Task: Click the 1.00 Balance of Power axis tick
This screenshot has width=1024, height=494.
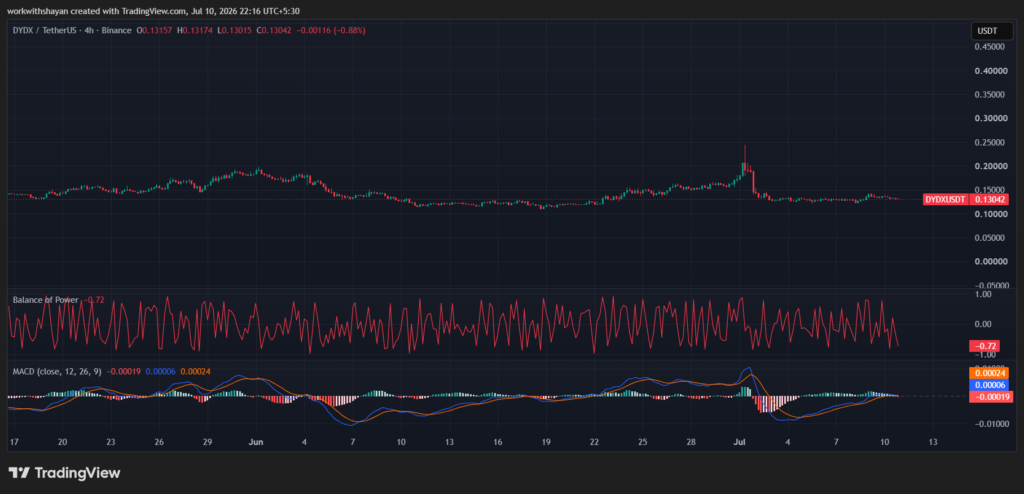Action: tap(983, 295)
